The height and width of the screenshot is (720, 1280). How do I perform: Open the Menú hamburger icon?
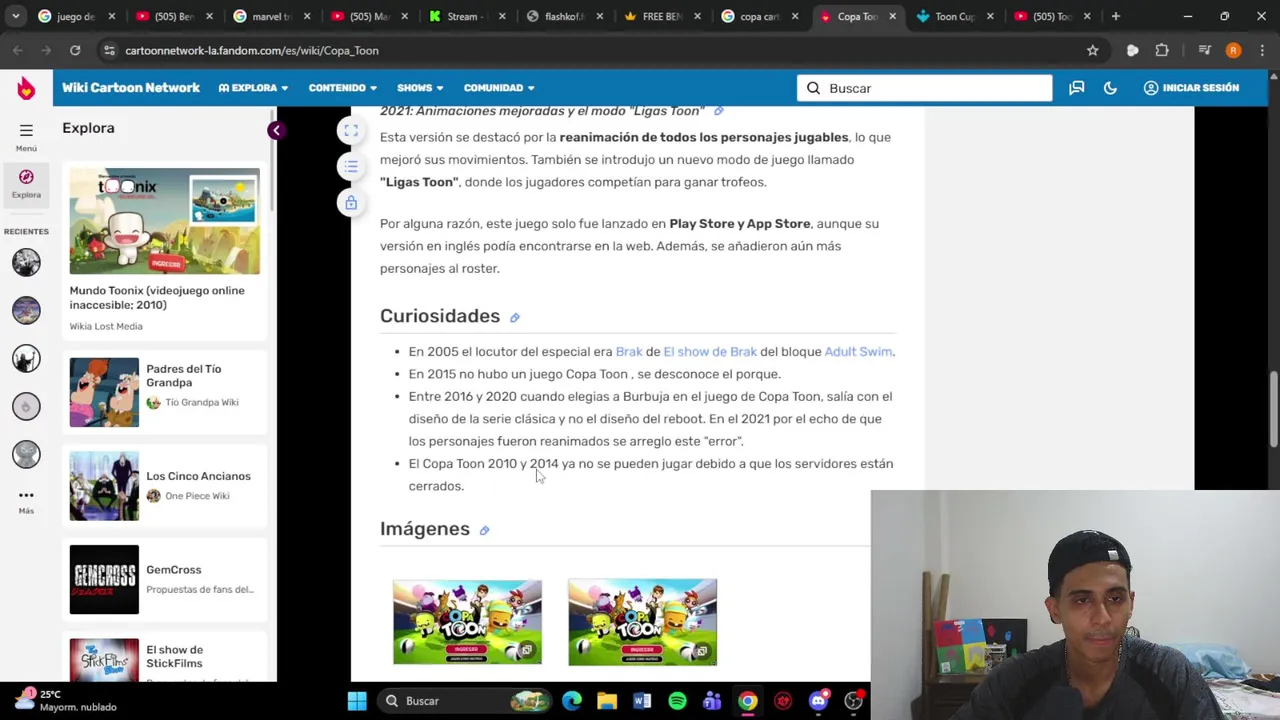(x=26, y=130)
